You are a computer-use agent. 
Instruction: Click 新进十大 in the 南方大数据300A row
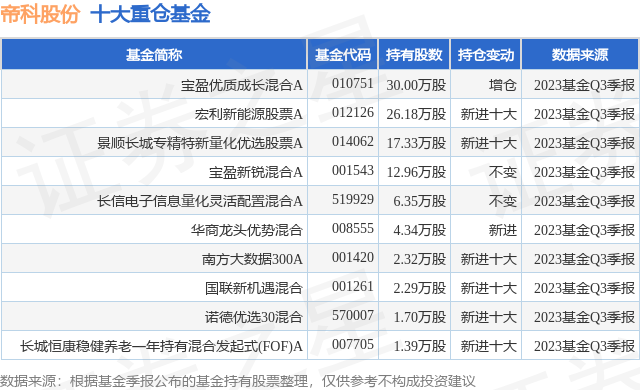point(489,259)
